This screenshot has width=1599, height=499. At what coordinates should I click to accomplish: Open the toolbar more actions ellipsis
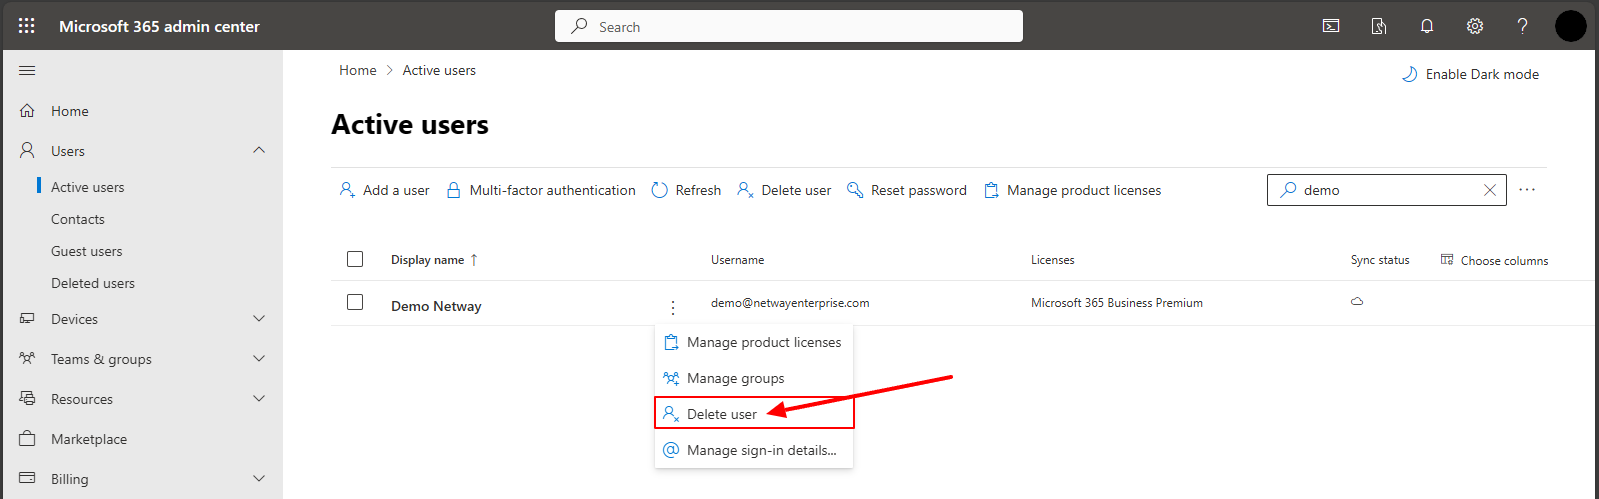click(1527, 190)
